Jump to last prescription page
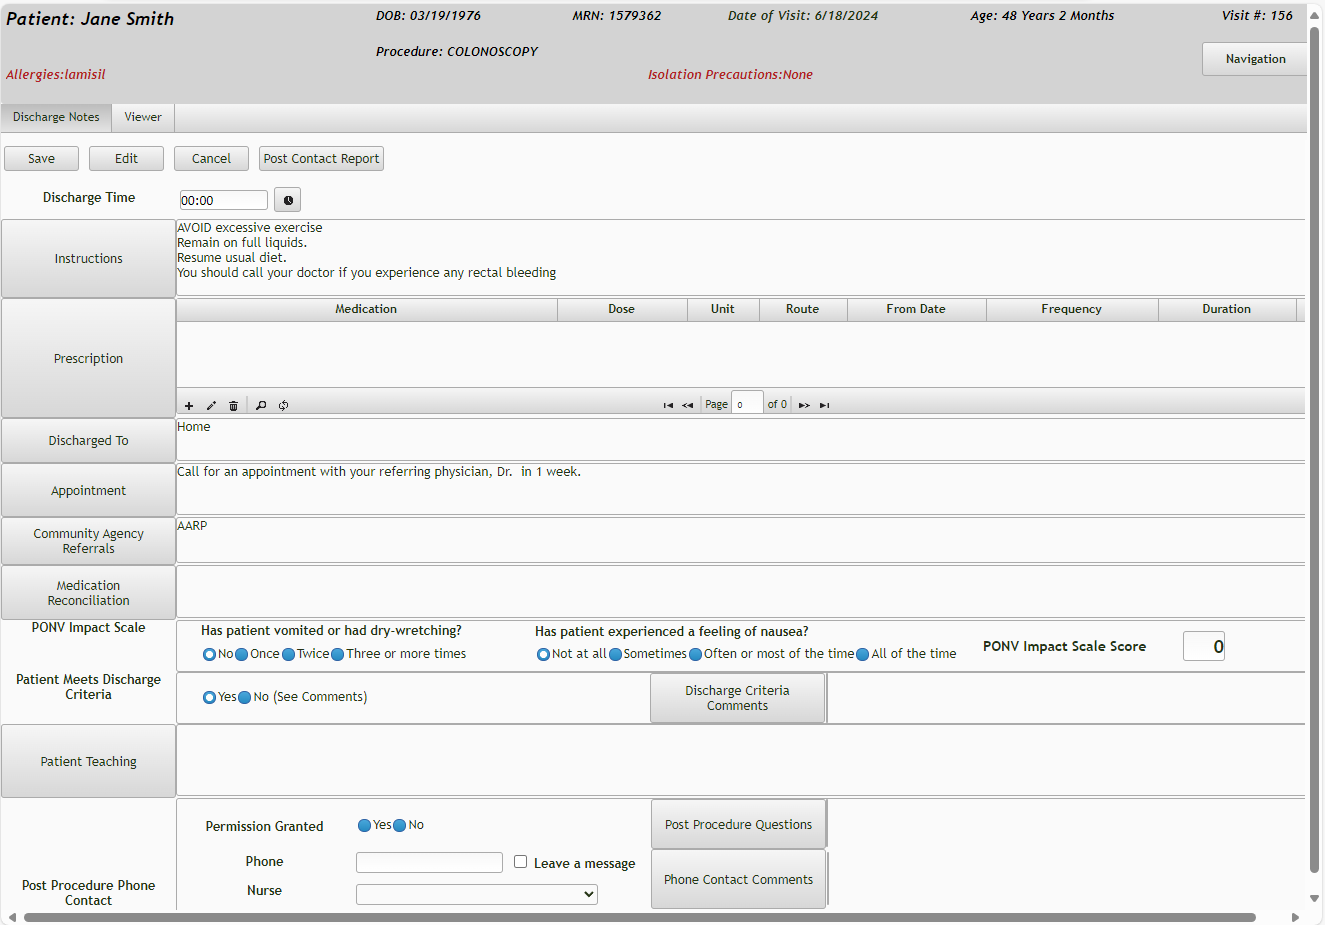 (825, 406)
